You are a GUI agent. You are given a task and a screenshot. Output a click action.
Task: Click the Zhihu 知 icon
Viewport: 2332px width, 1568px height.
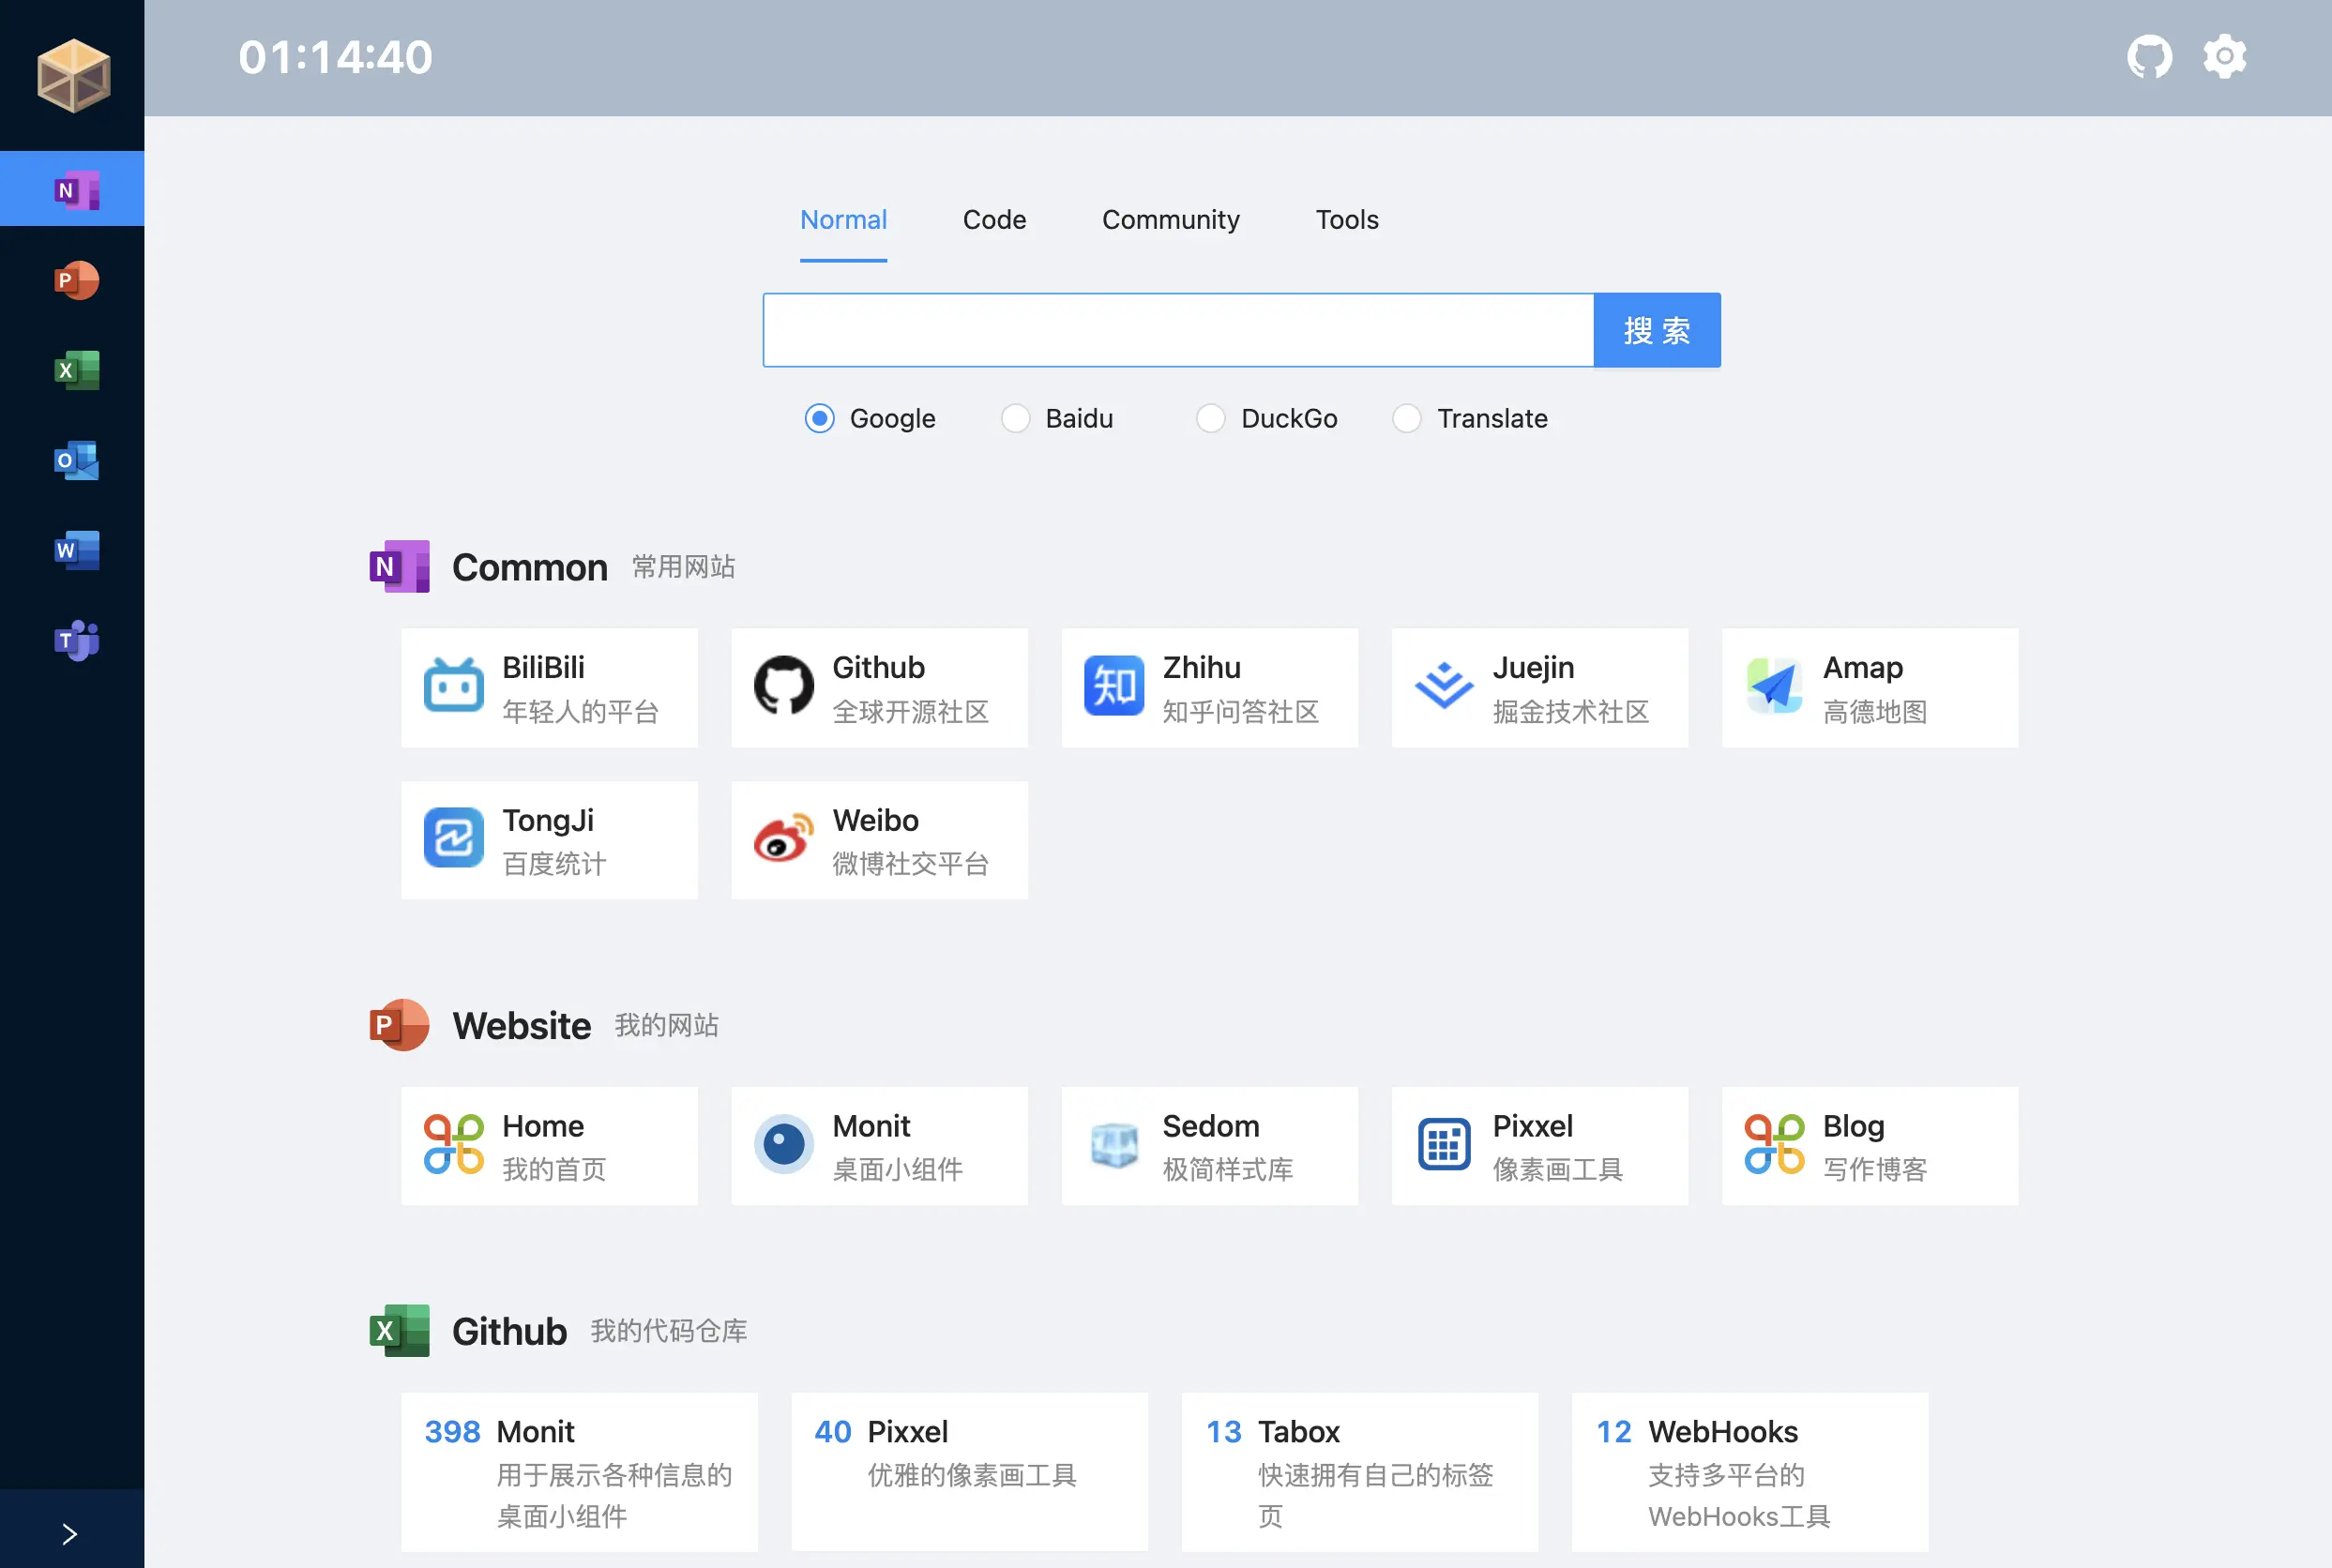[1113, 686]
